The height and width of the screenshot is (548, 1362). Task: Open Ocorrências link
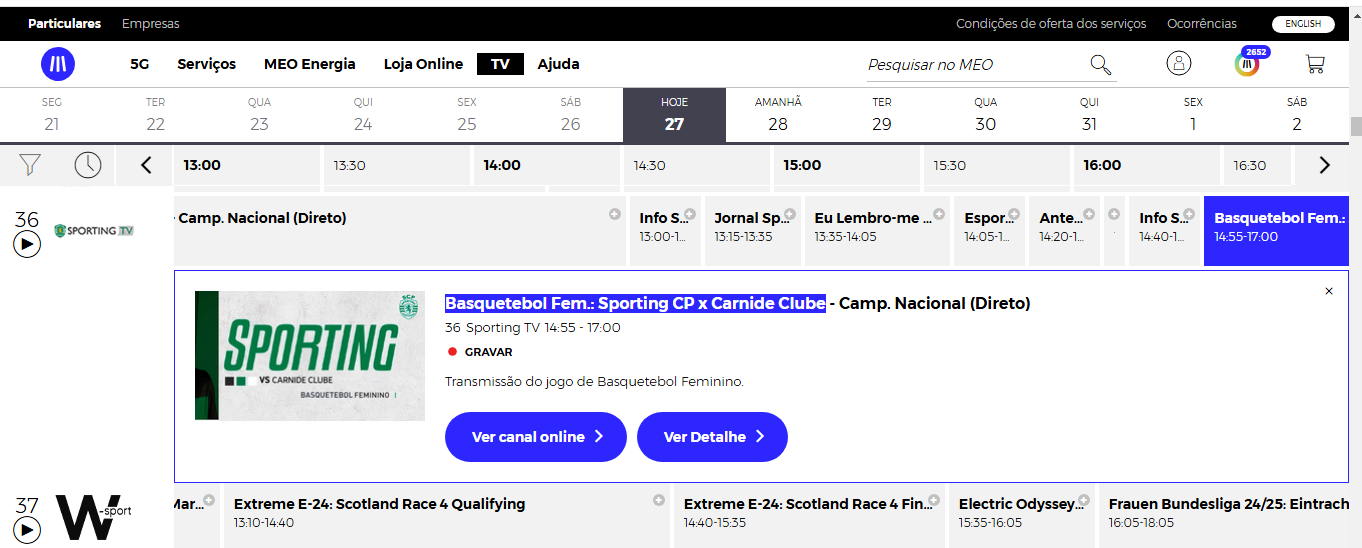pyautogui.click(x=1201, y=24)
